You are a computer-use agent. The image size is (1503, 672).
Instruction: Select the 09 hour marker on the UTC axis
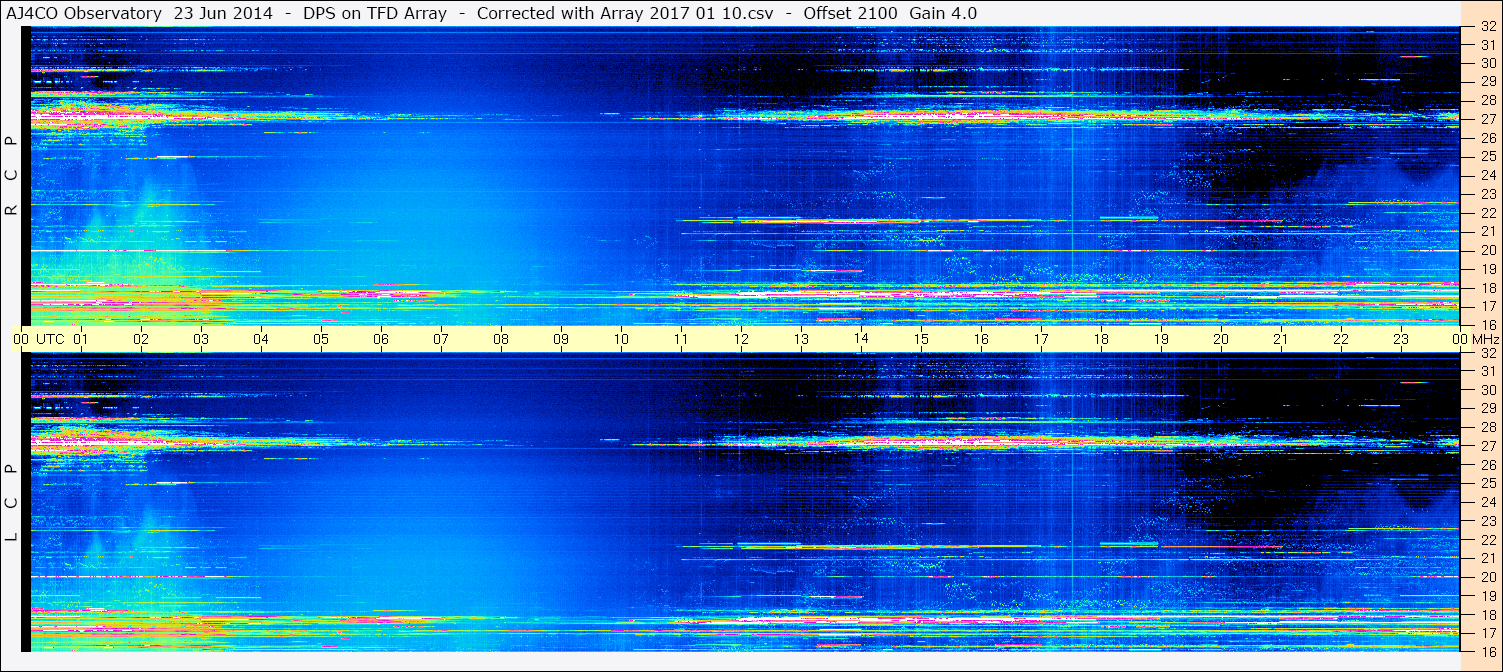(x=561, y=339)
